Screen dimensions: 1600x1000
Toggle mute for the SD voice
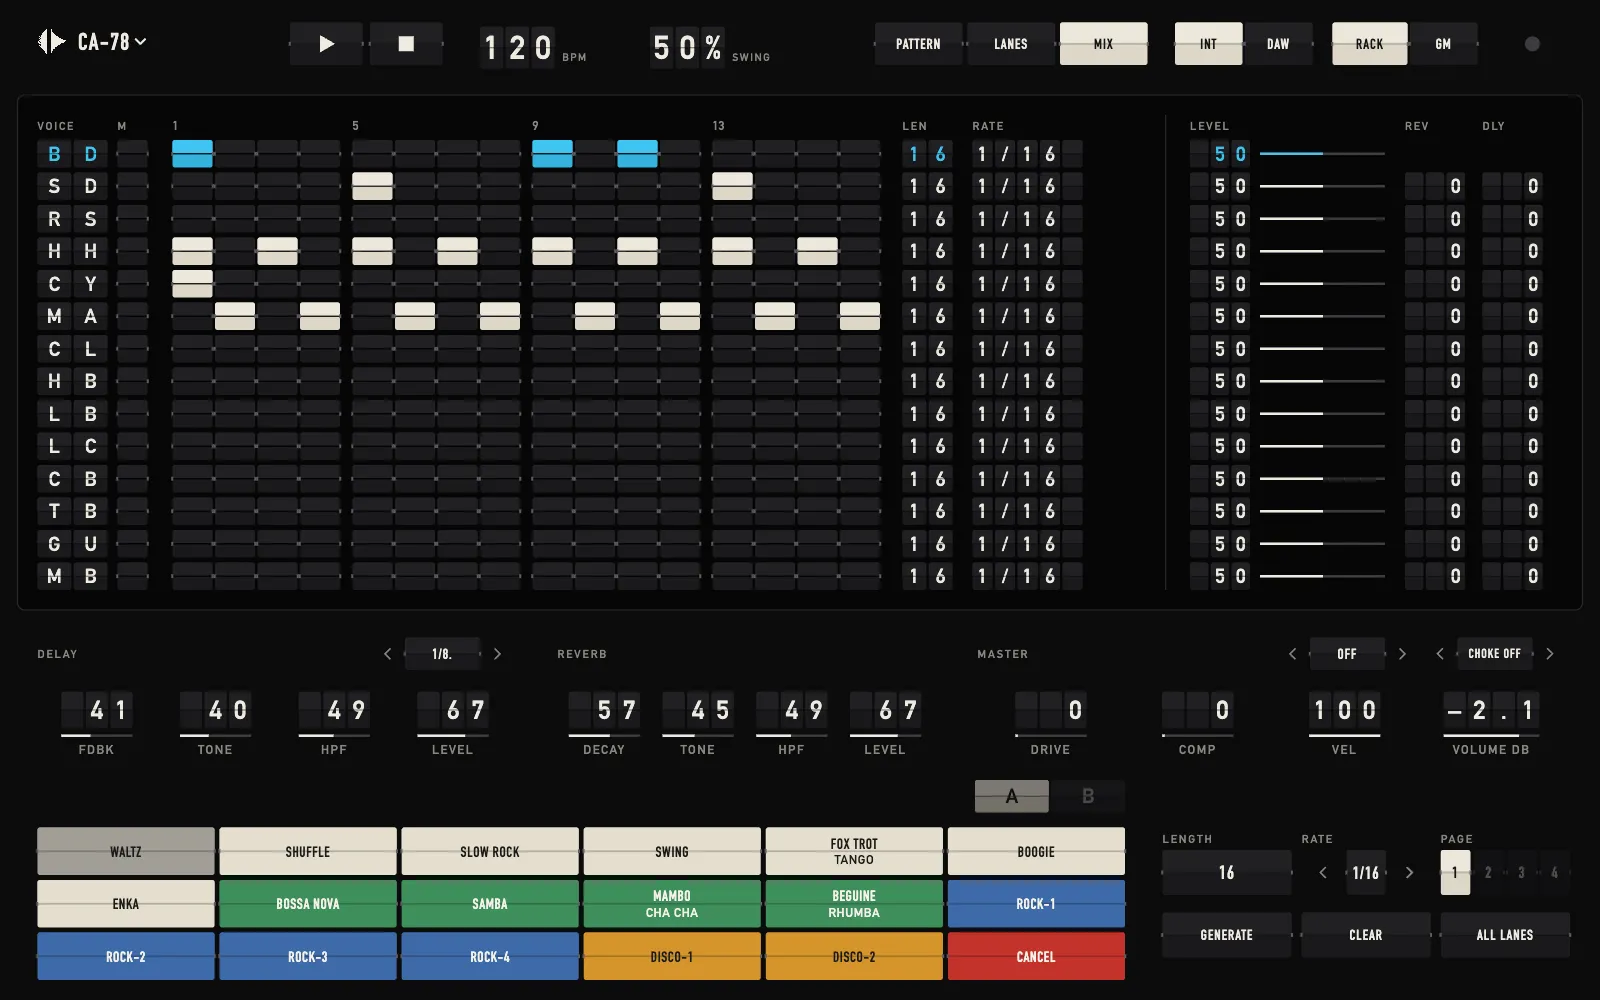pos(132,186)
